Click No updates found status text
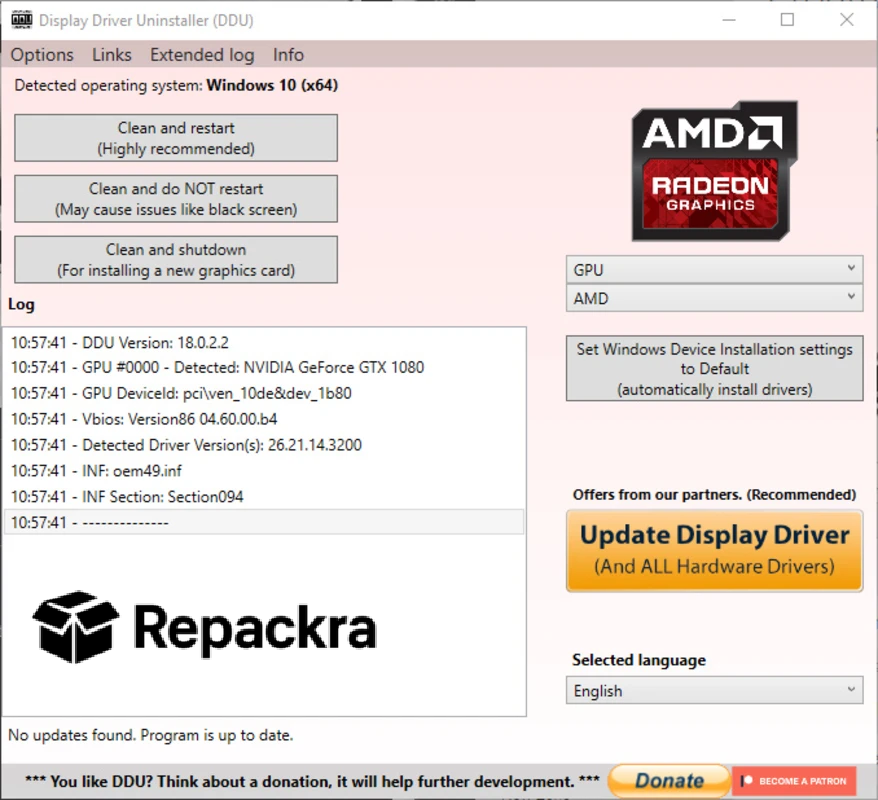 151,735
